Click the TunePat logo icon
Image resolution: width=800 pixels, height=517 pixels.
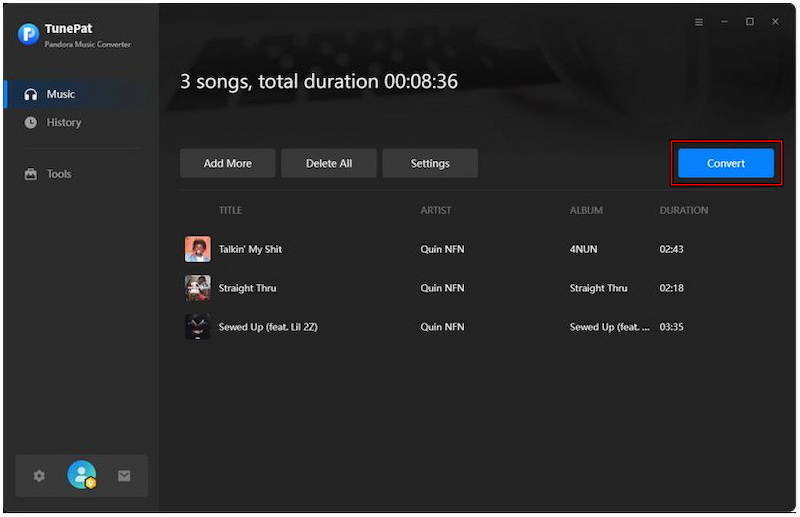28,34
